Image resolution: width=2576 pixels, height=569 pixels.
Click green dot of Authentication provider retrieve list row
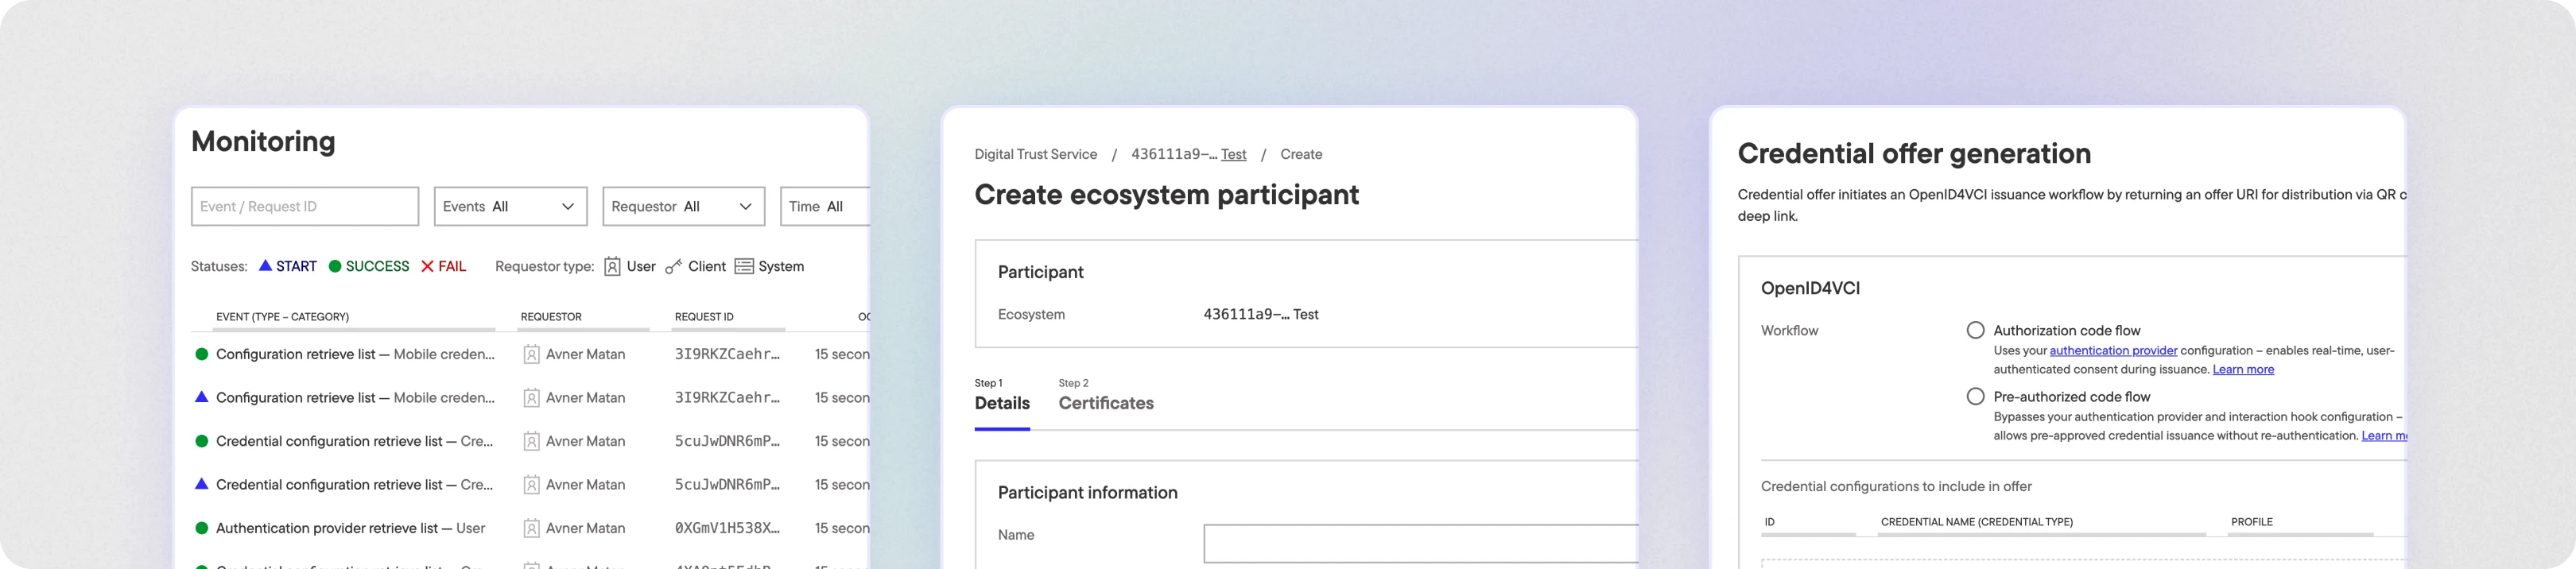201,528
